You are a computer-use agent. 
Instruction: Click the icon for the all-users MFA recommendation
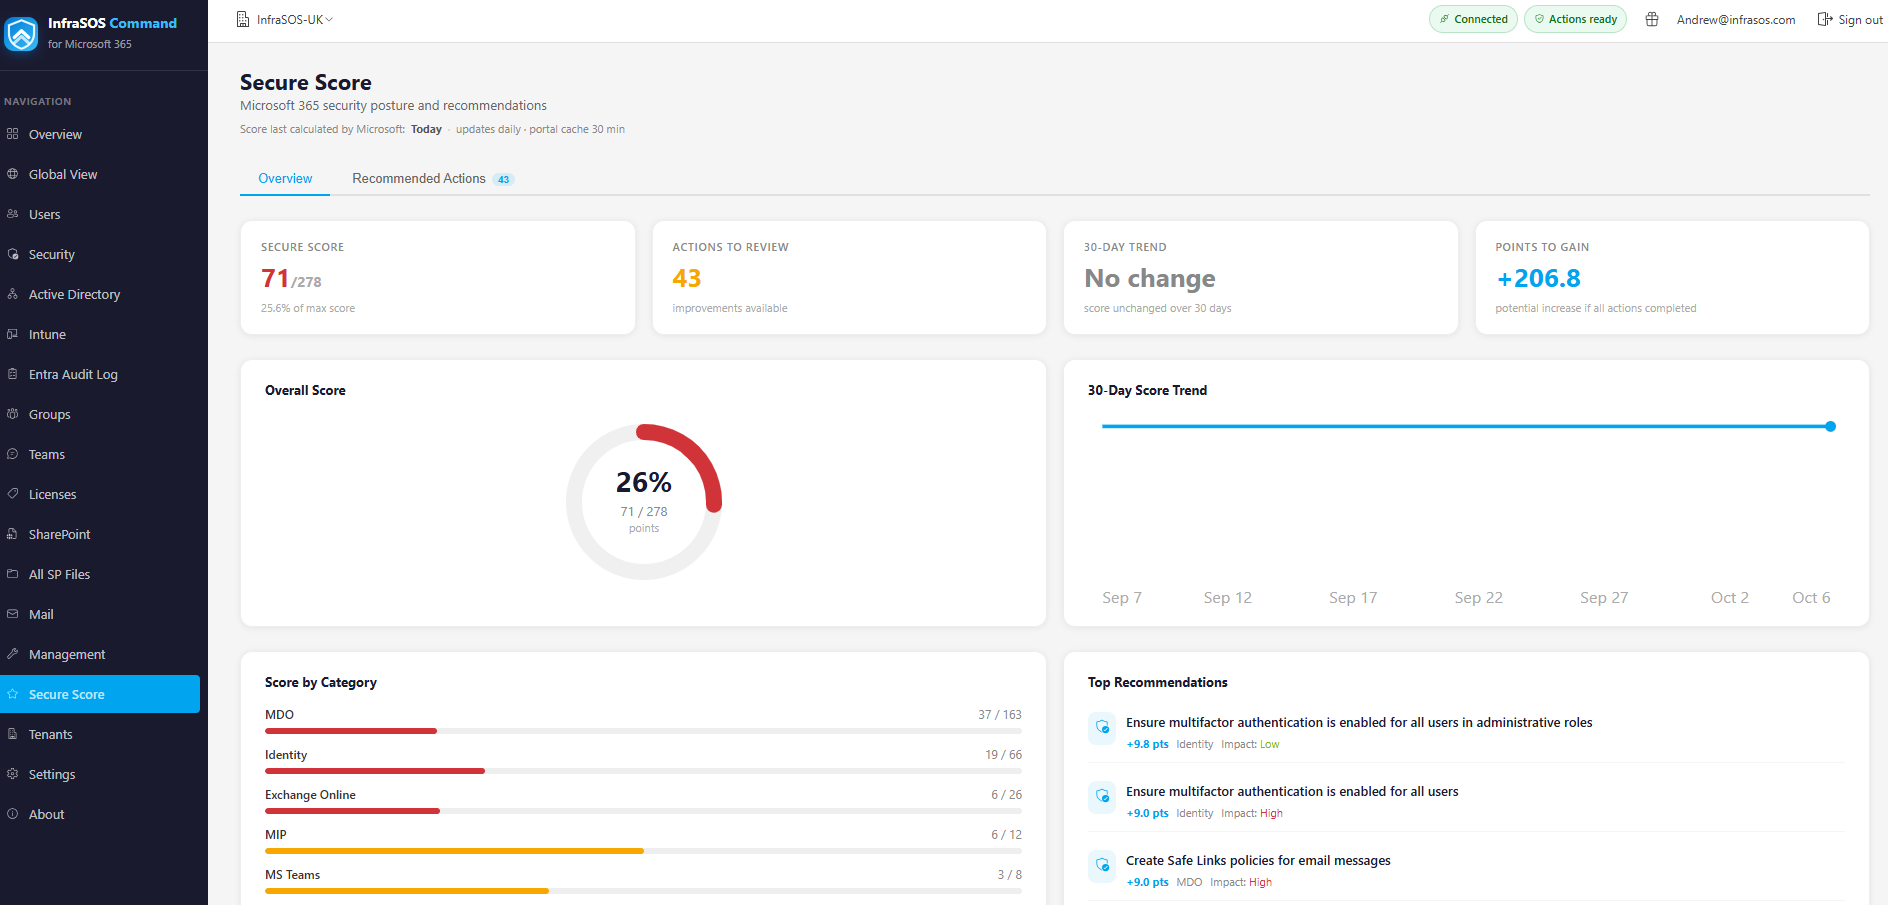pos(1102,796)
